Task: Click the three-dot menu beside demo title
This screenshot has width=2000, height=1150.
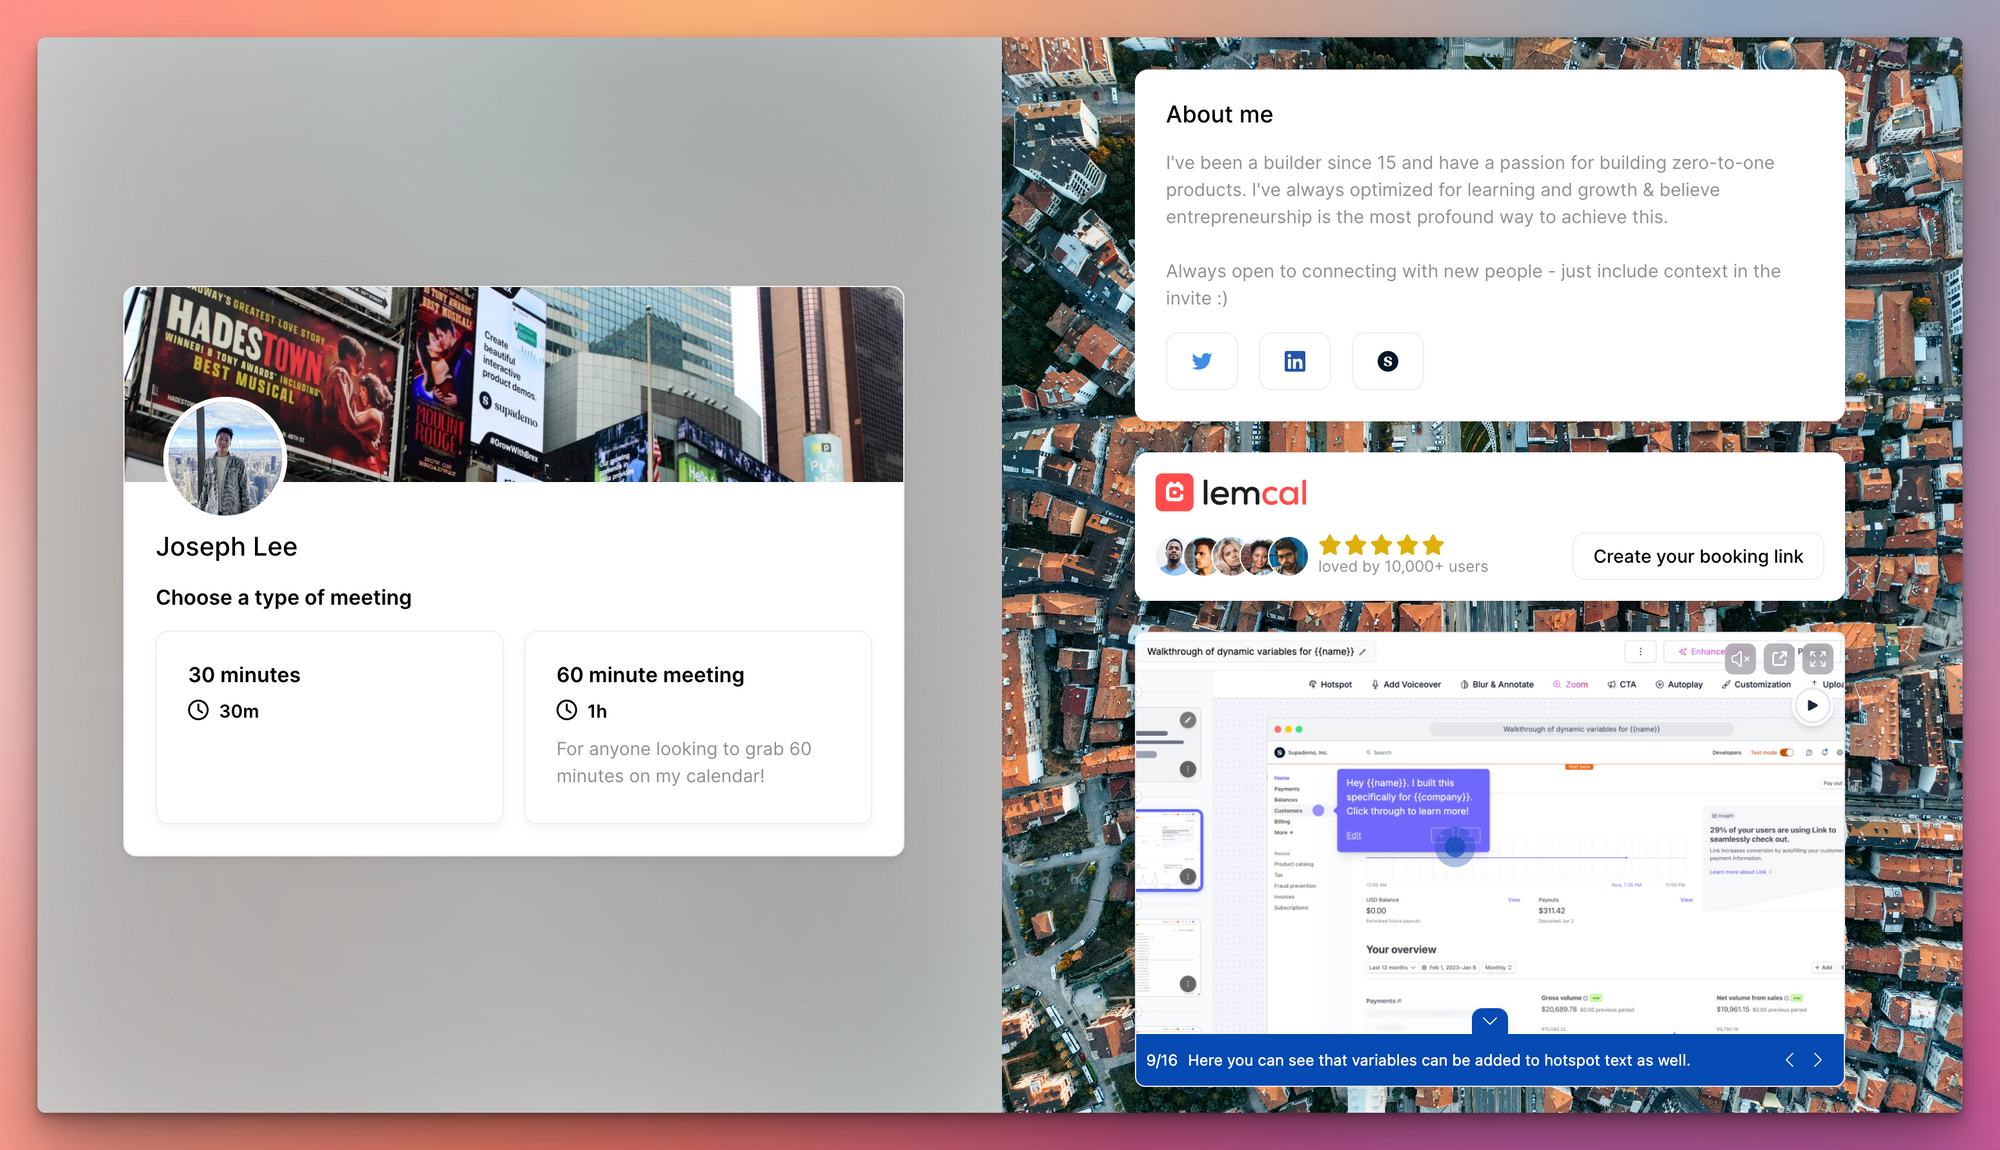Action: pos(1640,651)
